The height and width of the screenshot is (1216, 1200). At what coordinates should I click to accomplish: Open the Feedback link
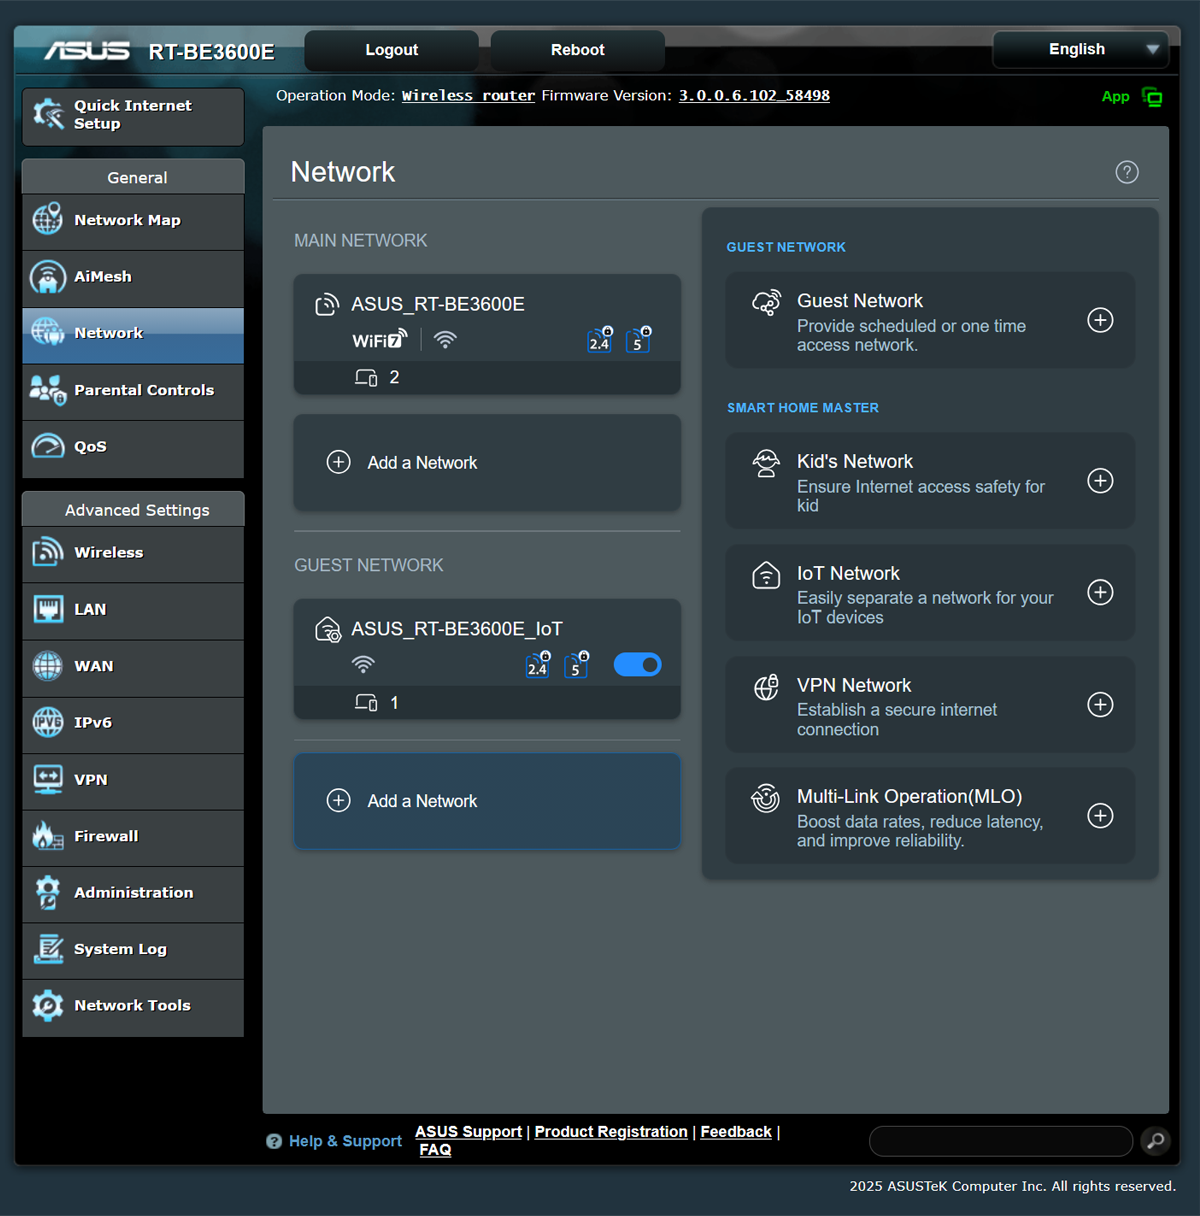tap(736, 1132)
